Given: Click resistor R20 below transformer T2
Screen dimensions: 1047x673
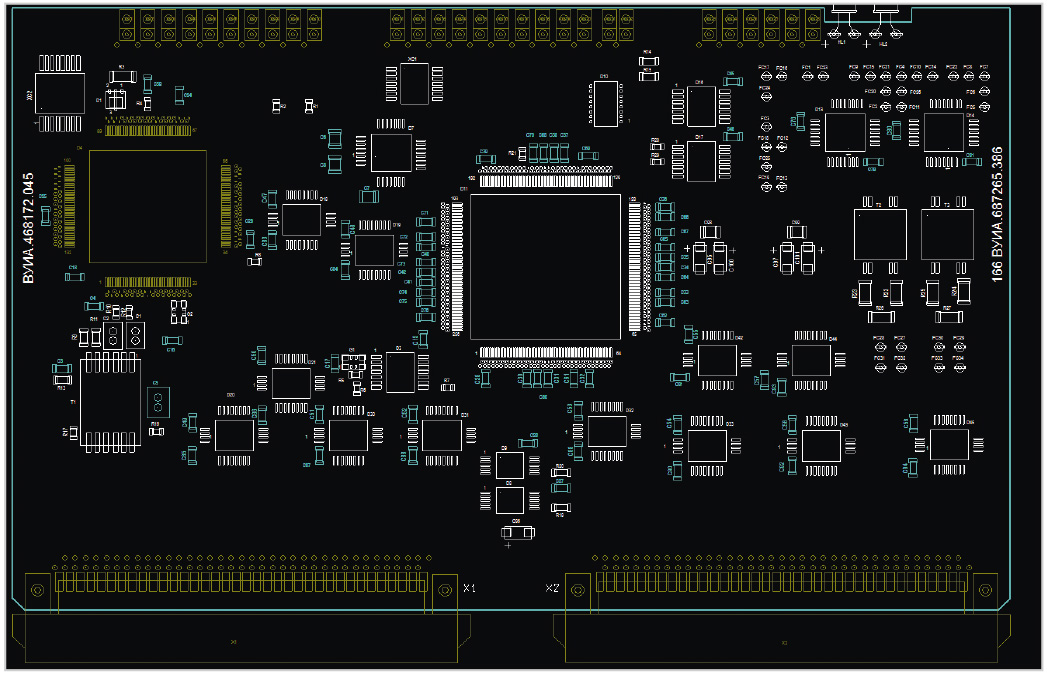Looking at the screenshot, I should (x=881, y=317).
